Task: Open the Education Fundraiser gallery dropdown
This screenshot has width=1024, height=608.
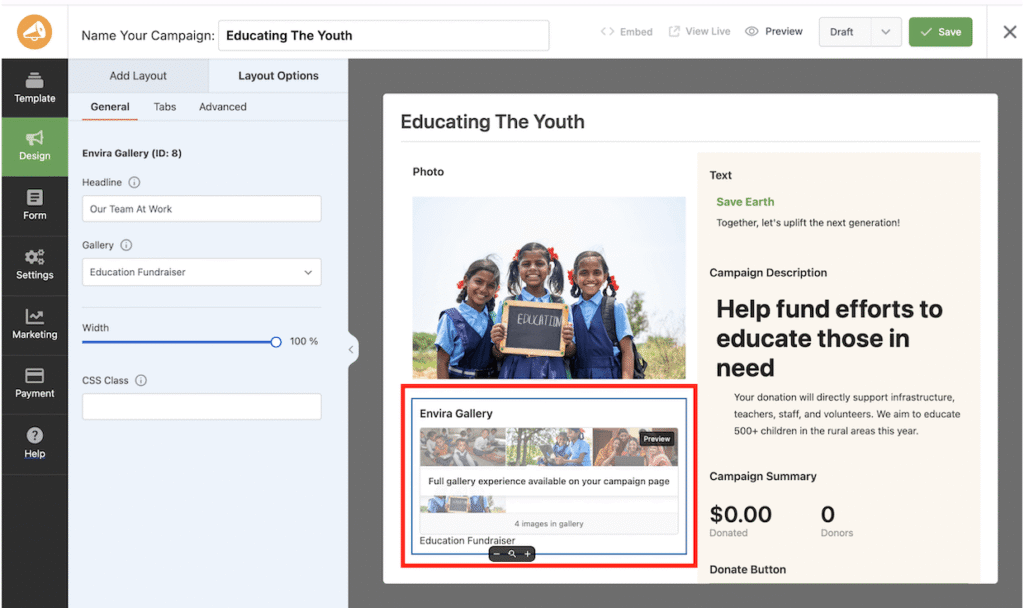Action: pos(200,271)
